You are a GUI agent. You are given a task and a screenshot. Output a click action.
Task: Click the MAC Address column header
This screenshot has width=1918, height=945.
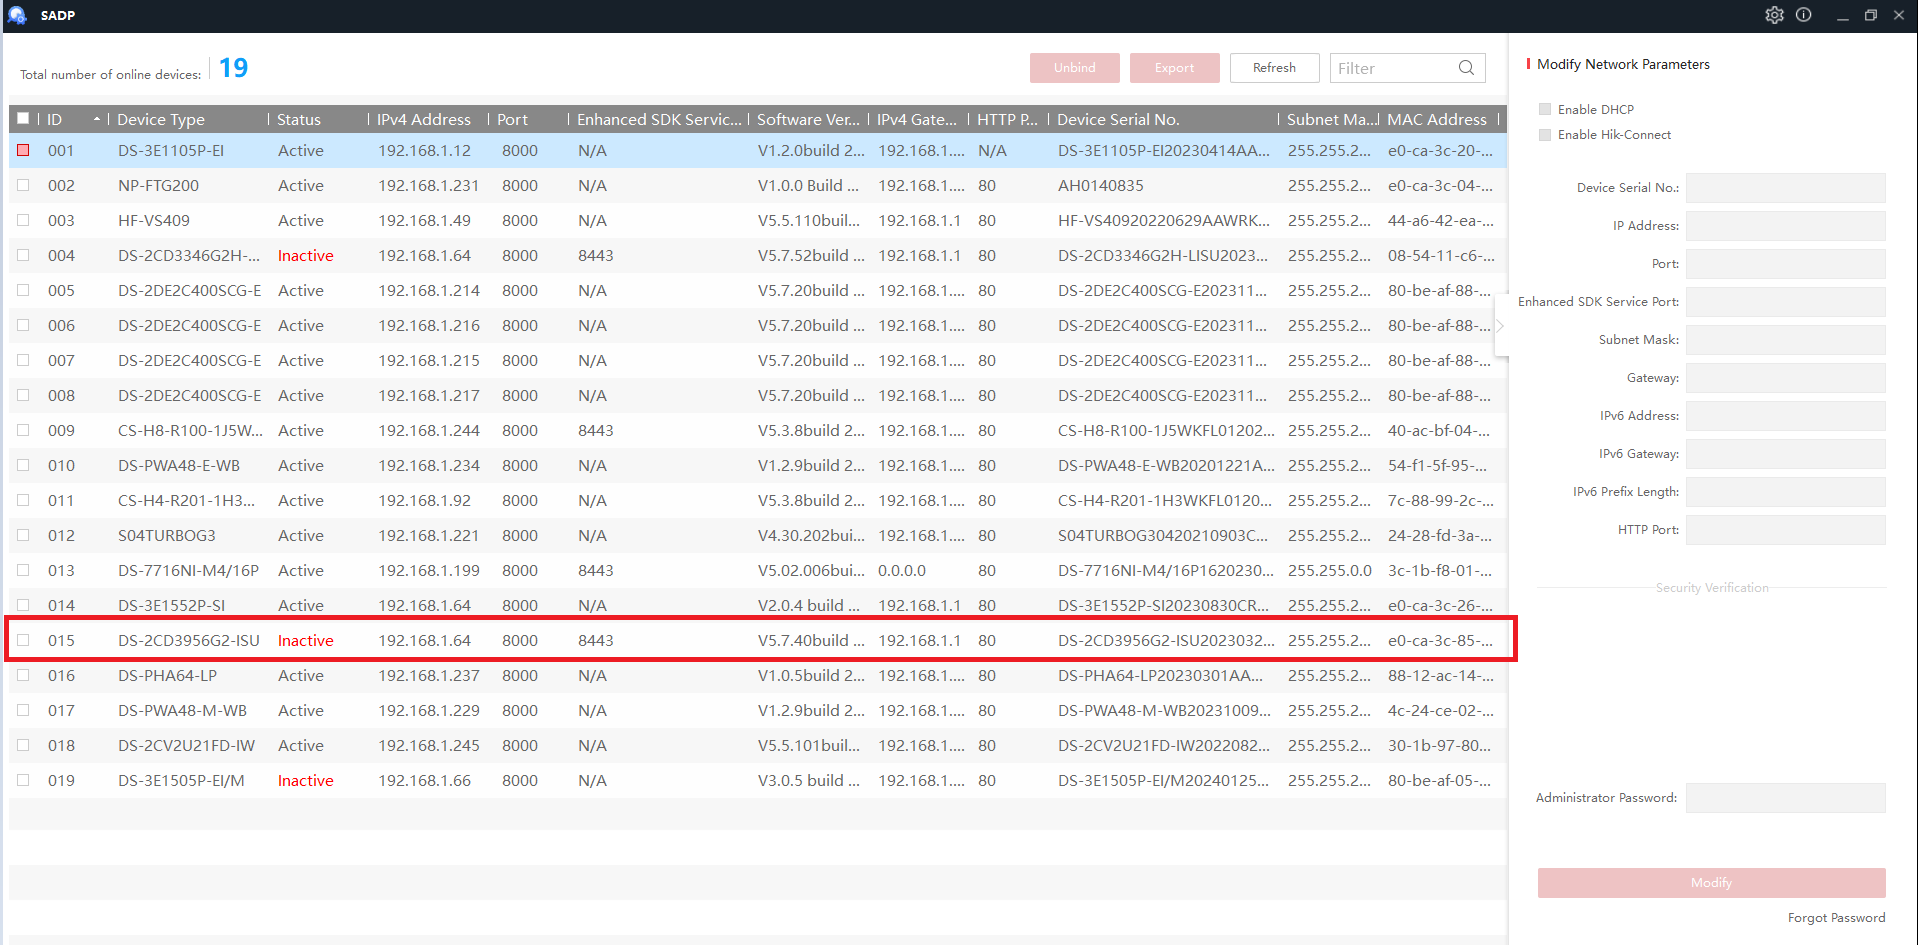click(1438, 119)
